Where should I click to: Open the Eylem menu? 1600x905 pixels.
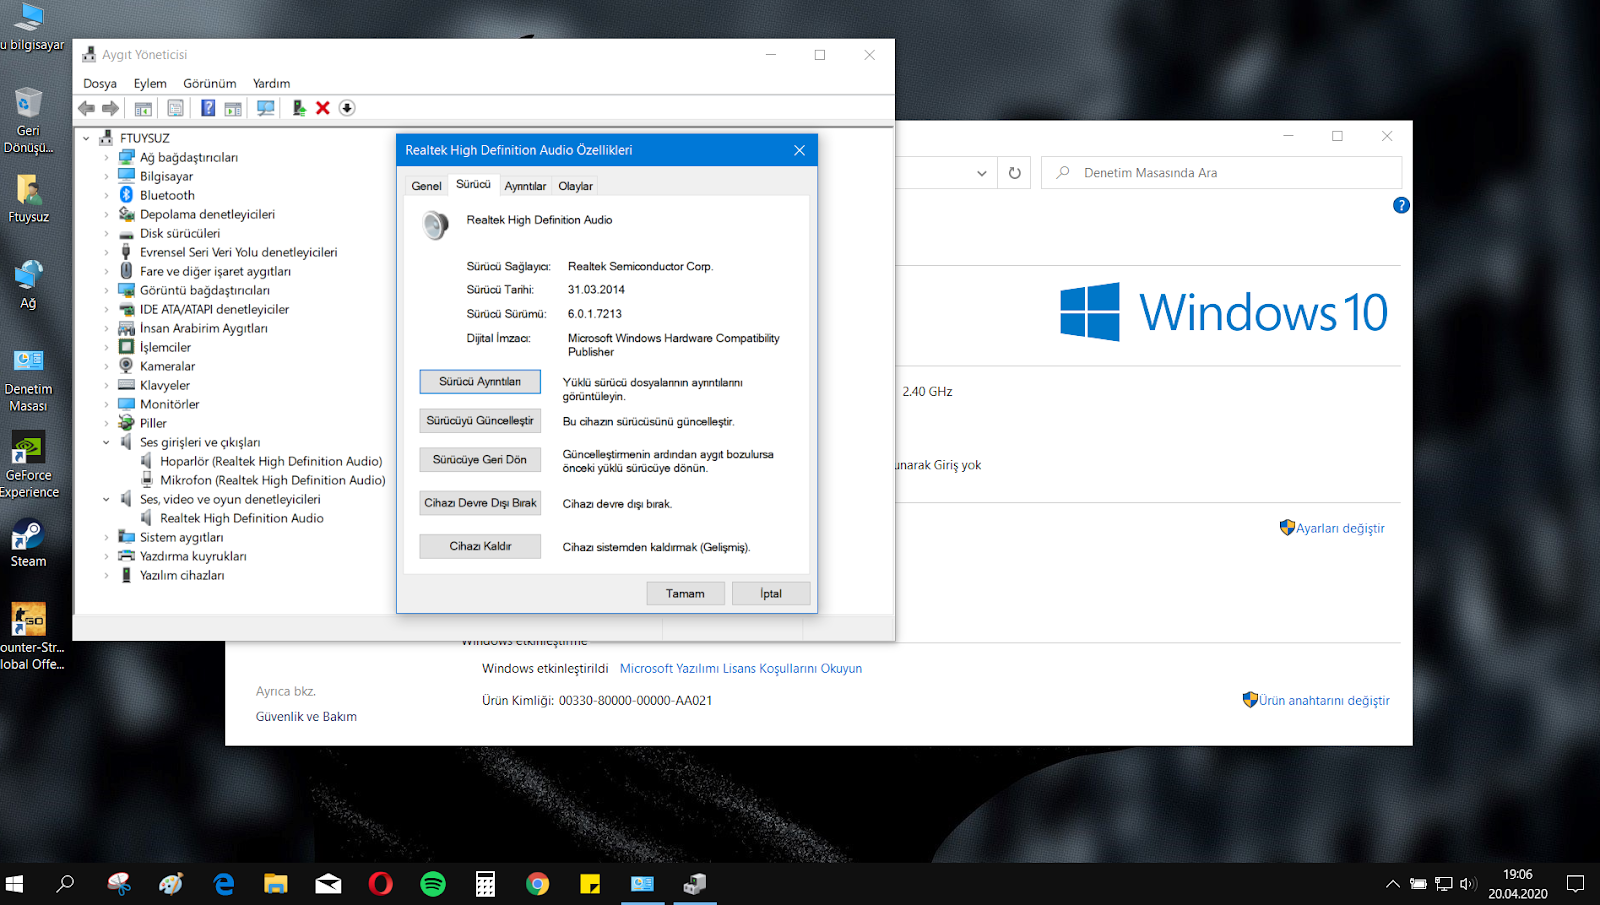point(150,83)
